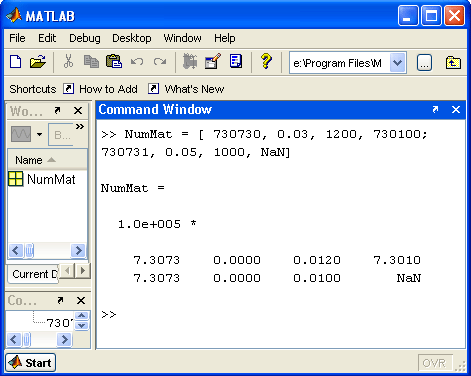471x376 pixels.
Task: Sort workspace by the Name column header
Action: coord(47,160)
